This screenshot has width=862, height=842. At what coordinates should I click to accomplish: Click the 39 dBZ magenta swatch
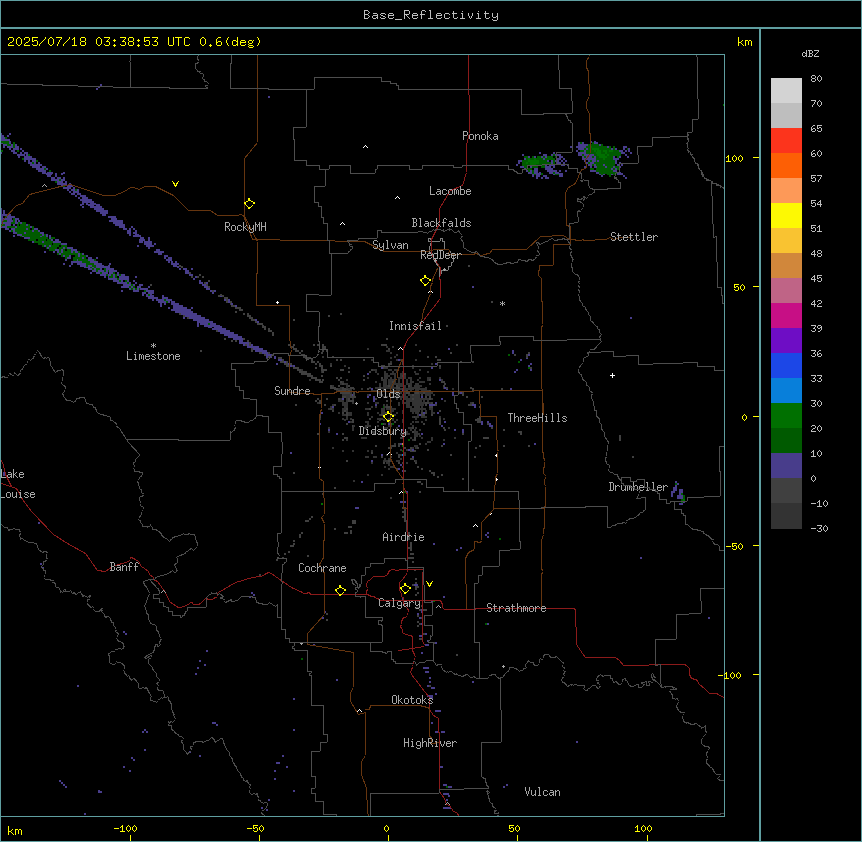tap(786, 315)
